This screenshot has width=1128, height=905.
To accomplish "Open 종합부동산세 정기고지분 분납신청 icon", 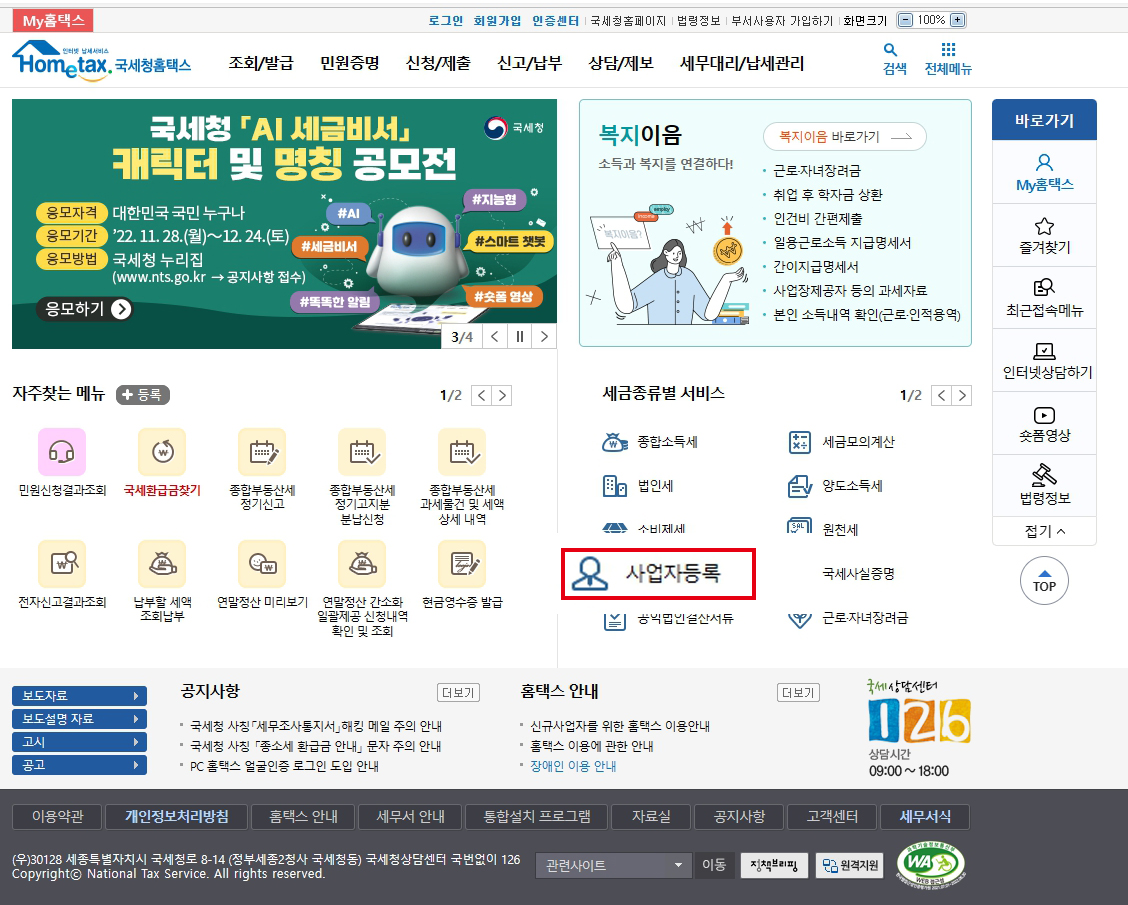I will [363, 452].
